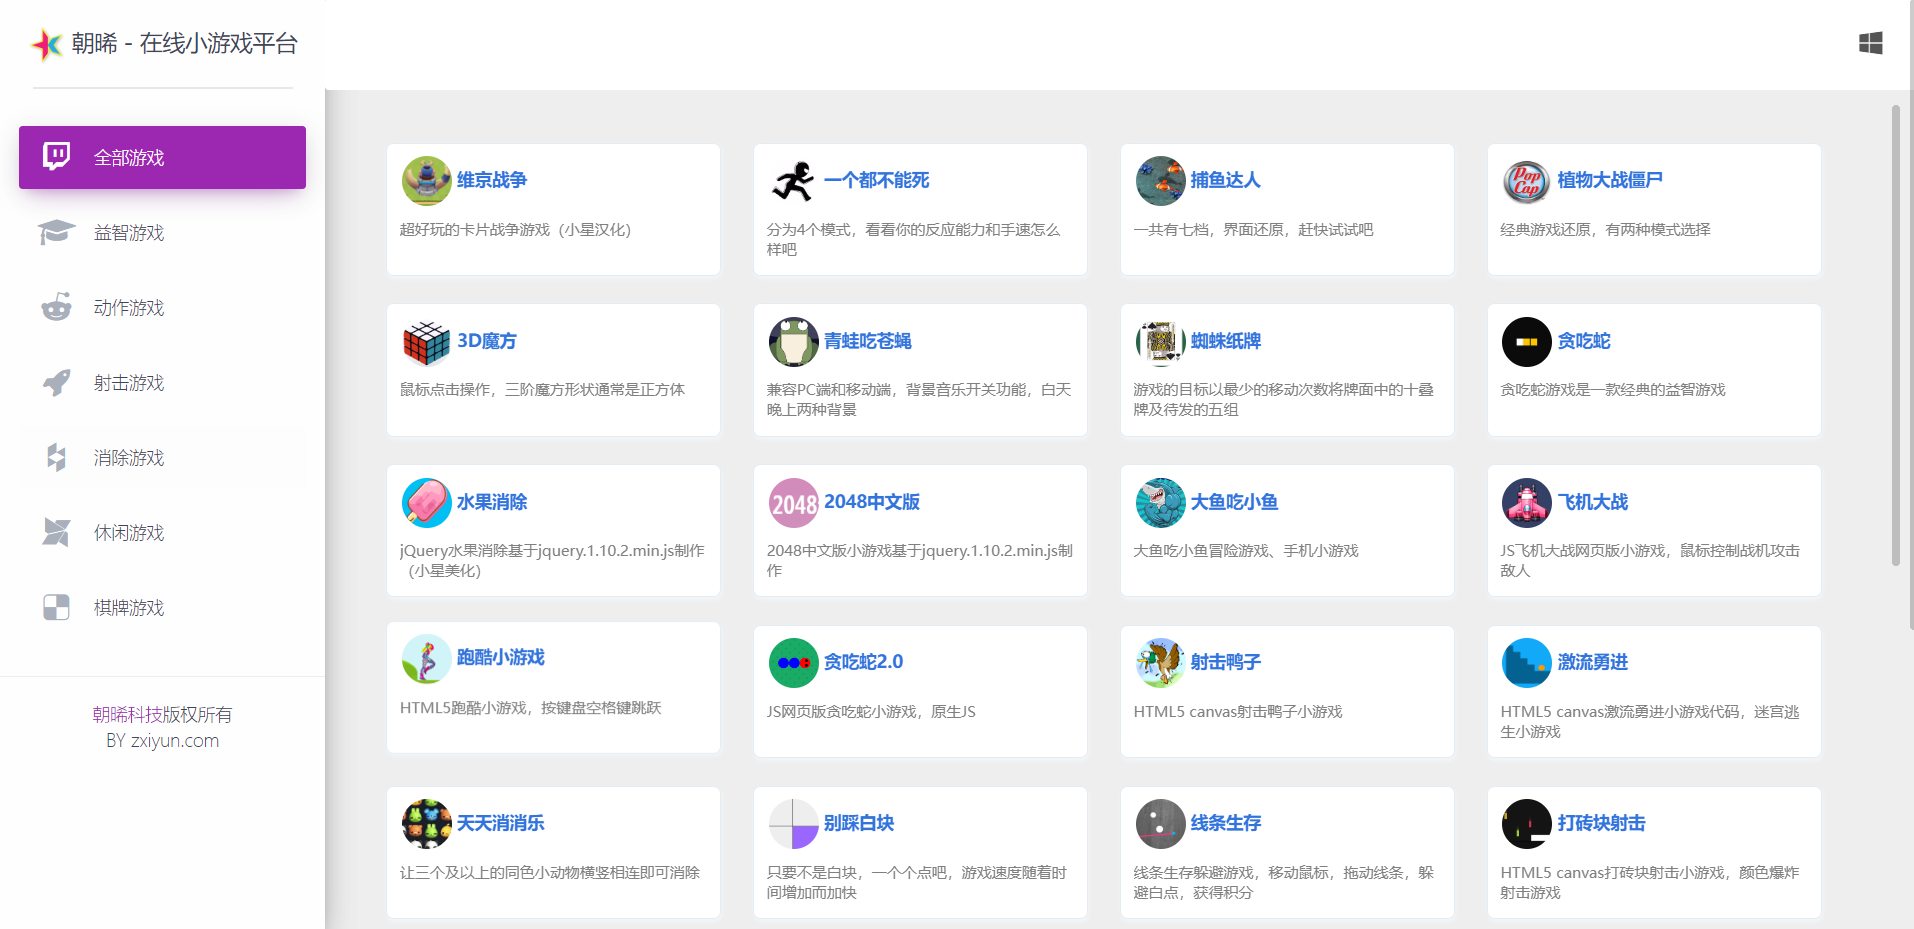
Task: Click the 消除游戏 sidebar icon
Action: tap(56, 457)
